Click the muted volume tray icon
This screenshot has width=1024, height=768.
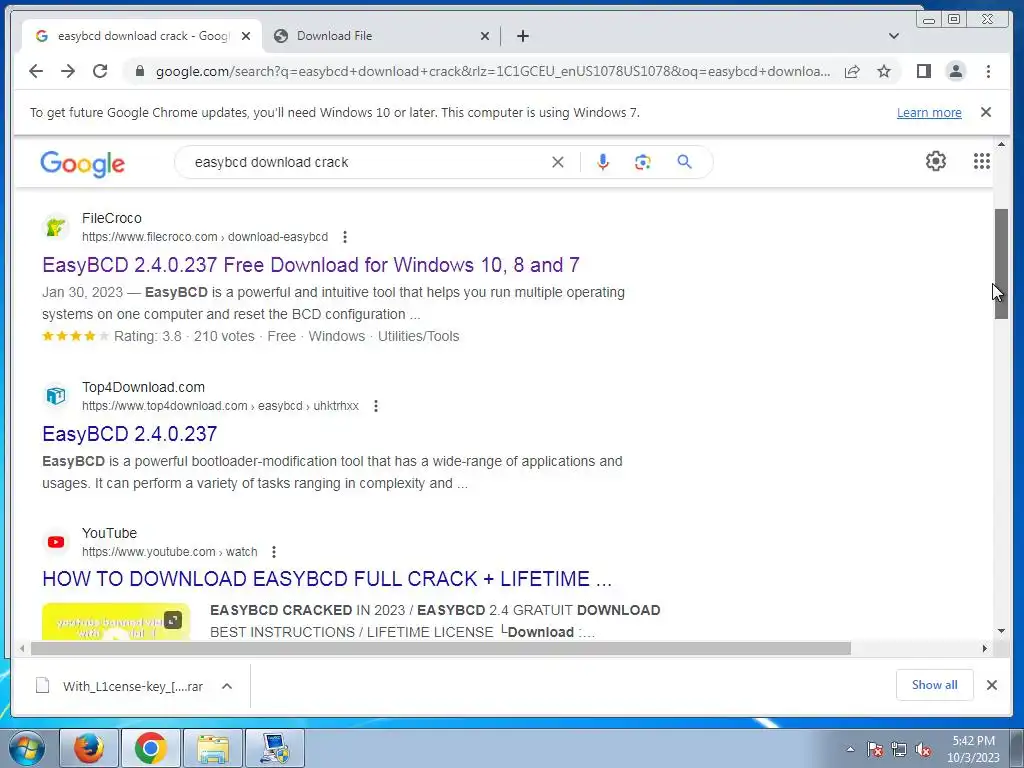tap(923, 750)
